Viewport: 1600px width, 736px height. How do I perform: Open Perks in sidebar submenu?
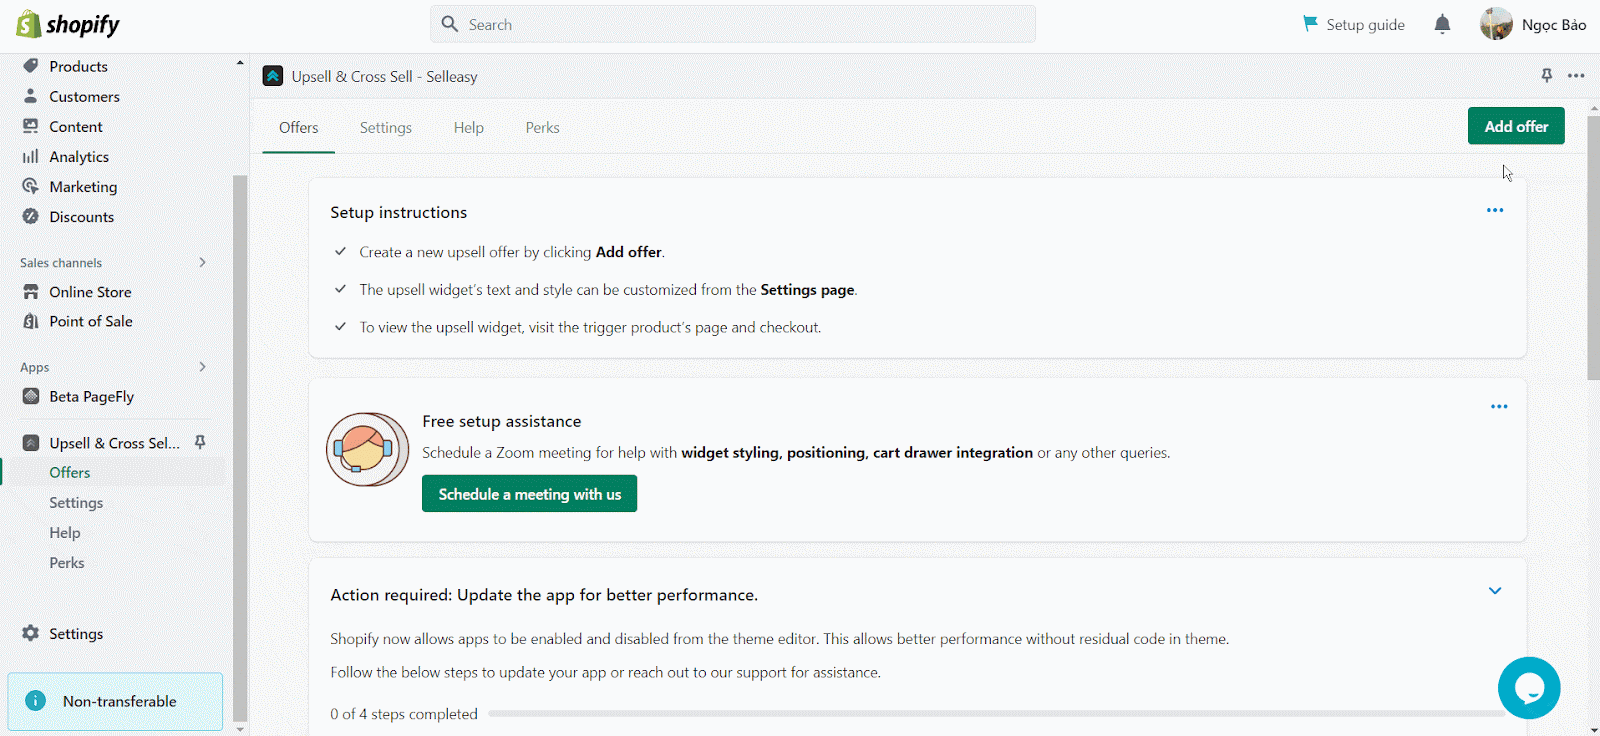coord(67,562)
